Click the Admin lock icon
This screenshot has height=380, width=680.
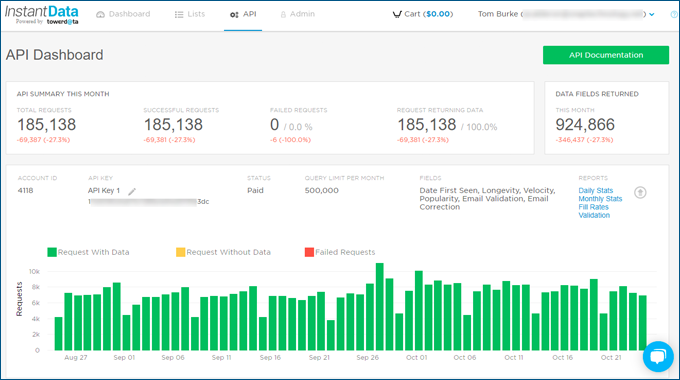[283, 15]
